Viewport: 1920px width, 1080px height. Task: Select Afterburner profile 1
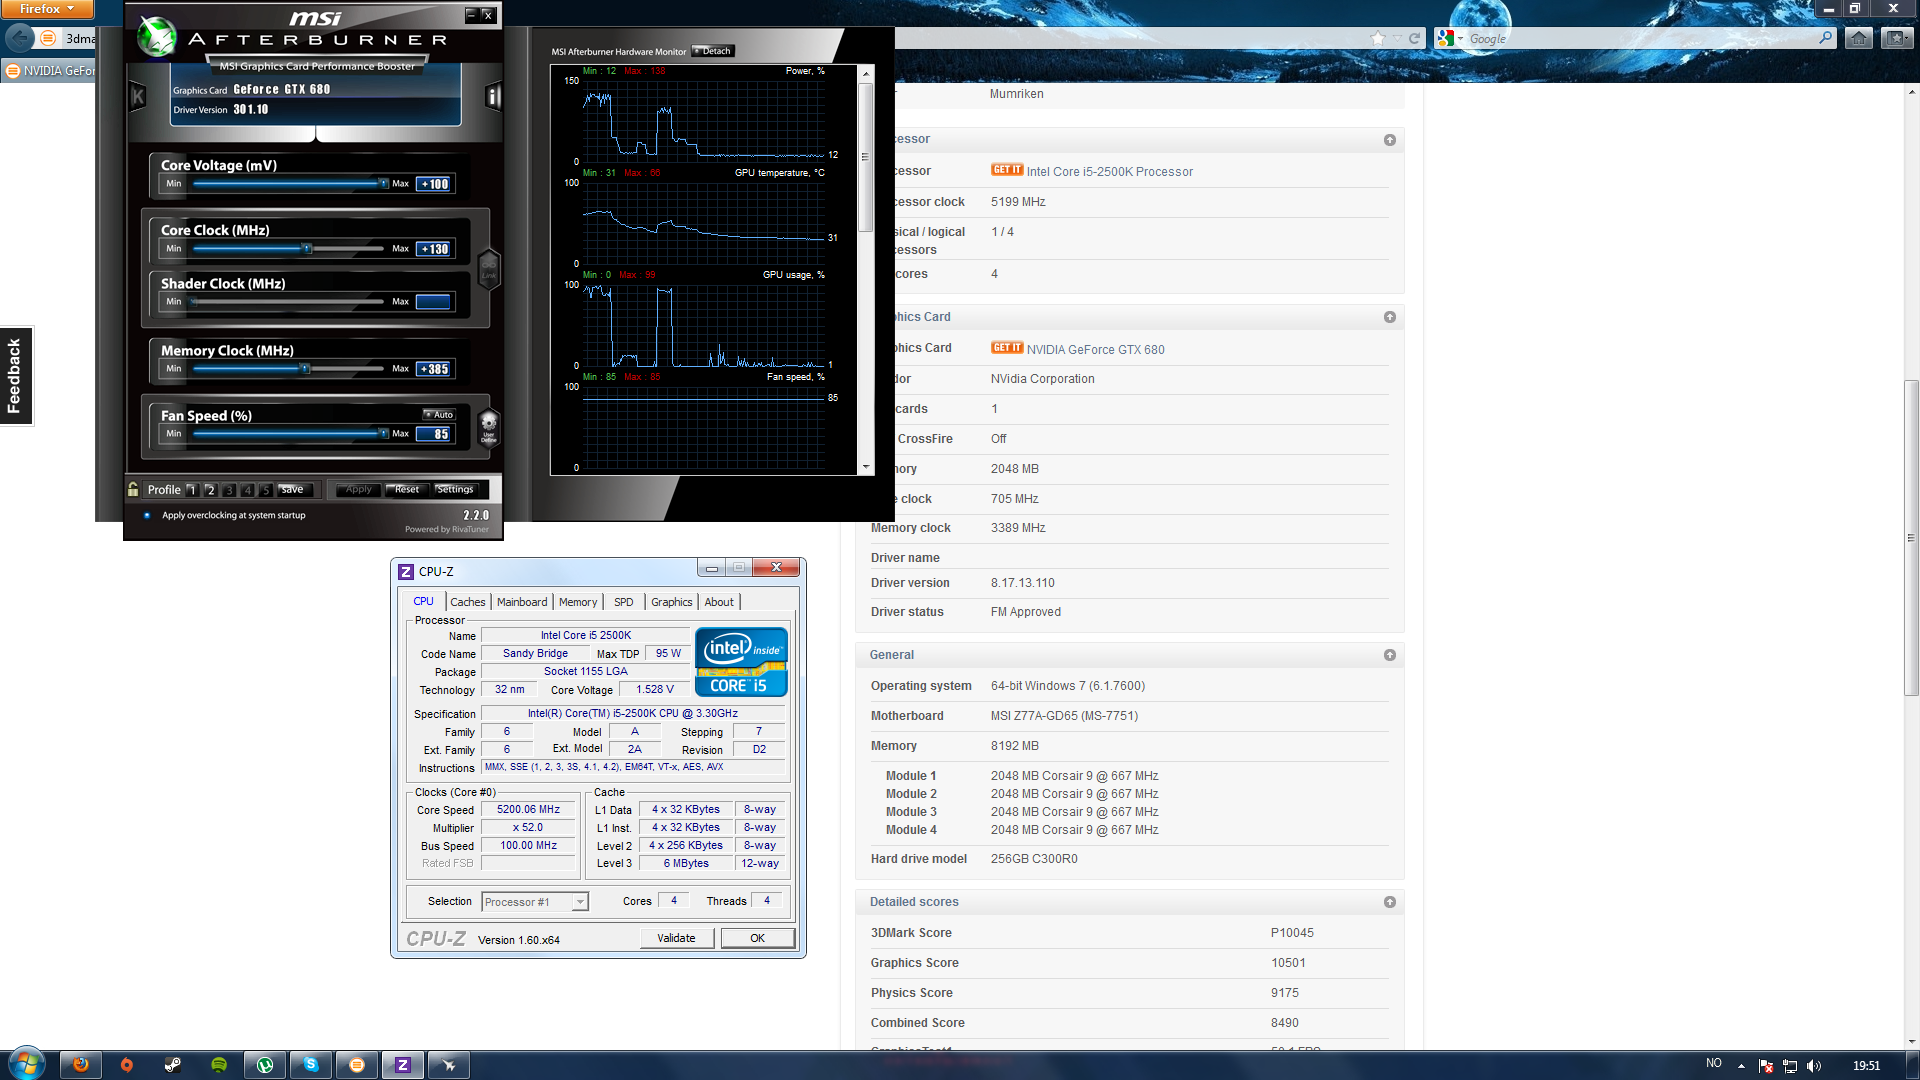tap(192, 490)
